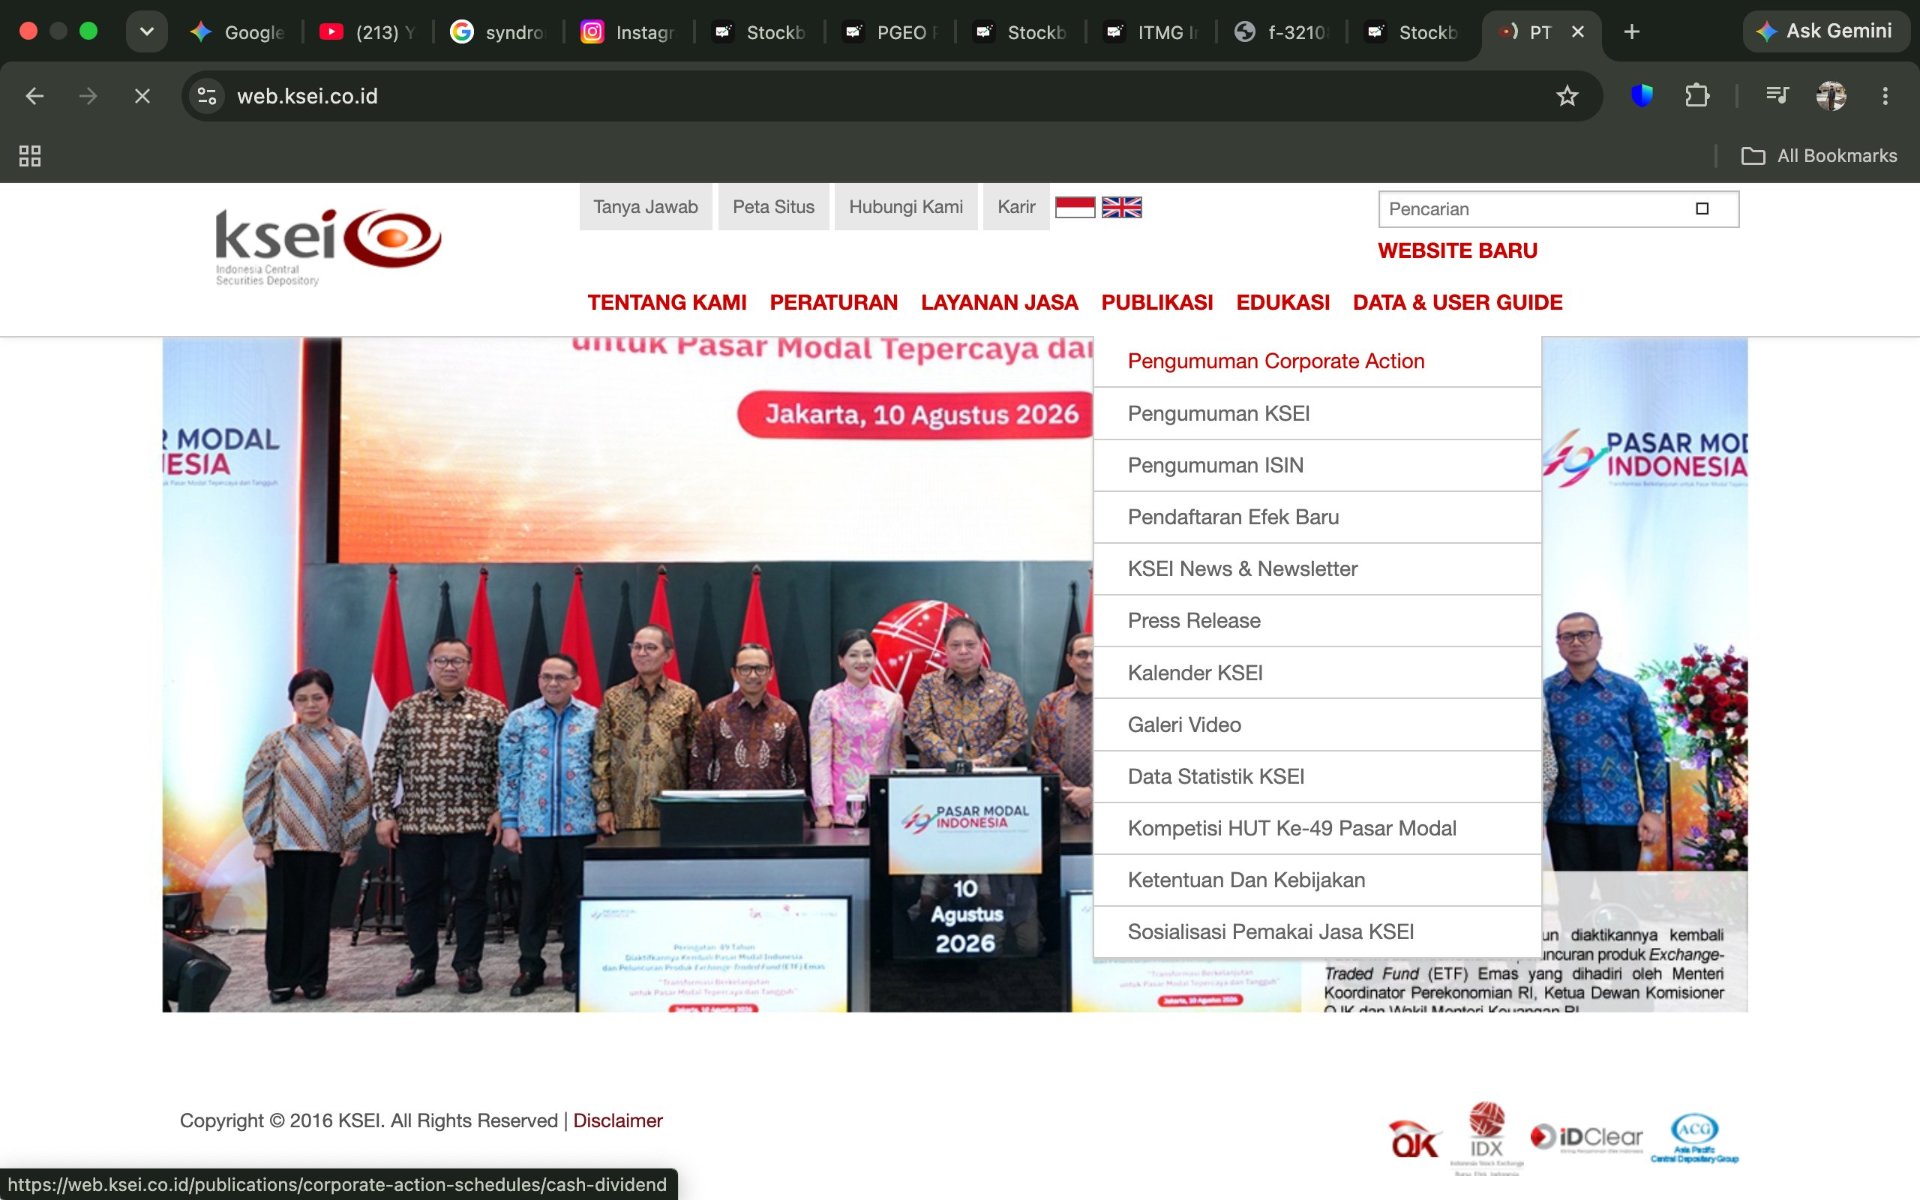Open the All Bookmarks folder

click(x=1819, y=156)
